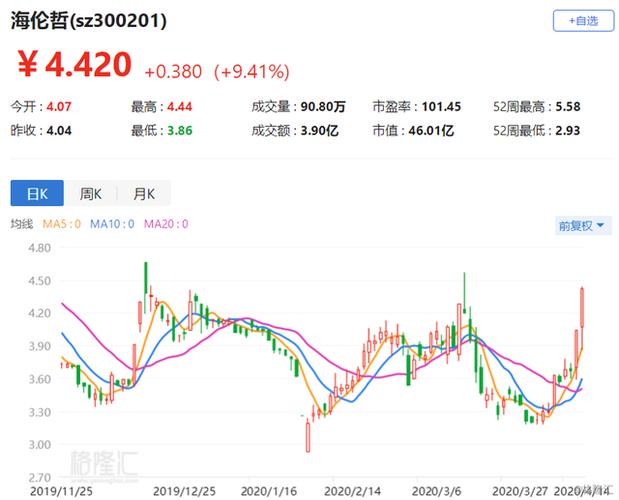This screenshot has width=619, height=500.
Task: Click the 52周最高 value 5.58
Action: click(x=568, y=107)
